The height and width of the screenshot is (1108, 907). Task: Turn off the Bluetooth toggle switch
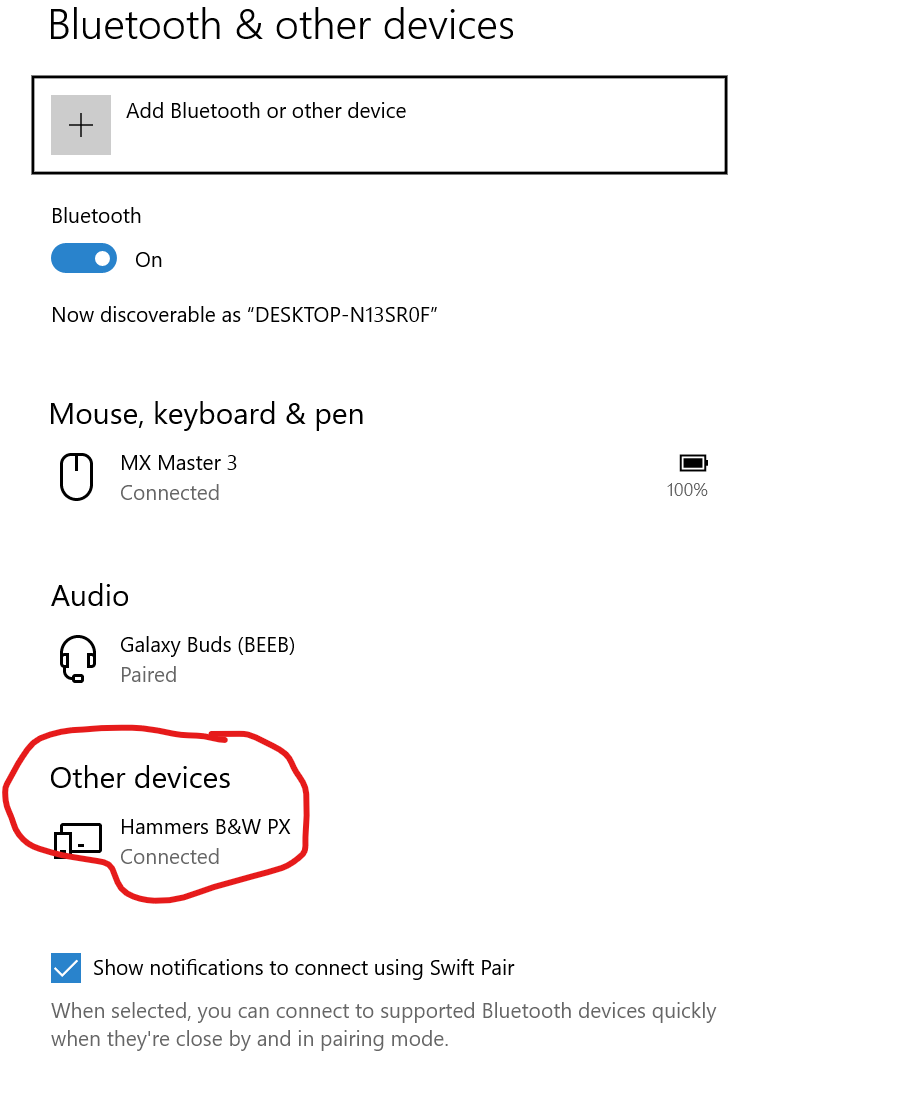tap(84, 259)
